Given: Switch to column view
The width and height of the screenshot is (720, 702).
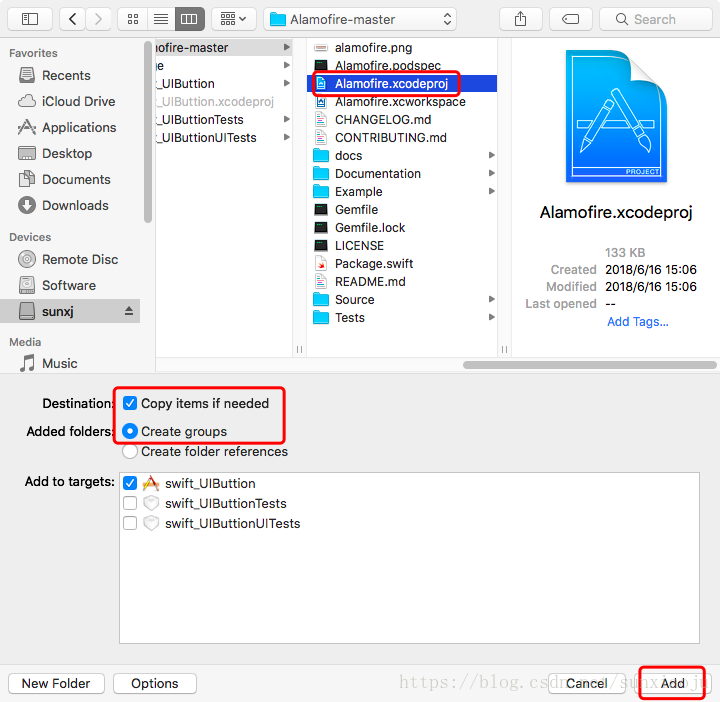Looking at the screenshot, I should click(x=189, y=19).
